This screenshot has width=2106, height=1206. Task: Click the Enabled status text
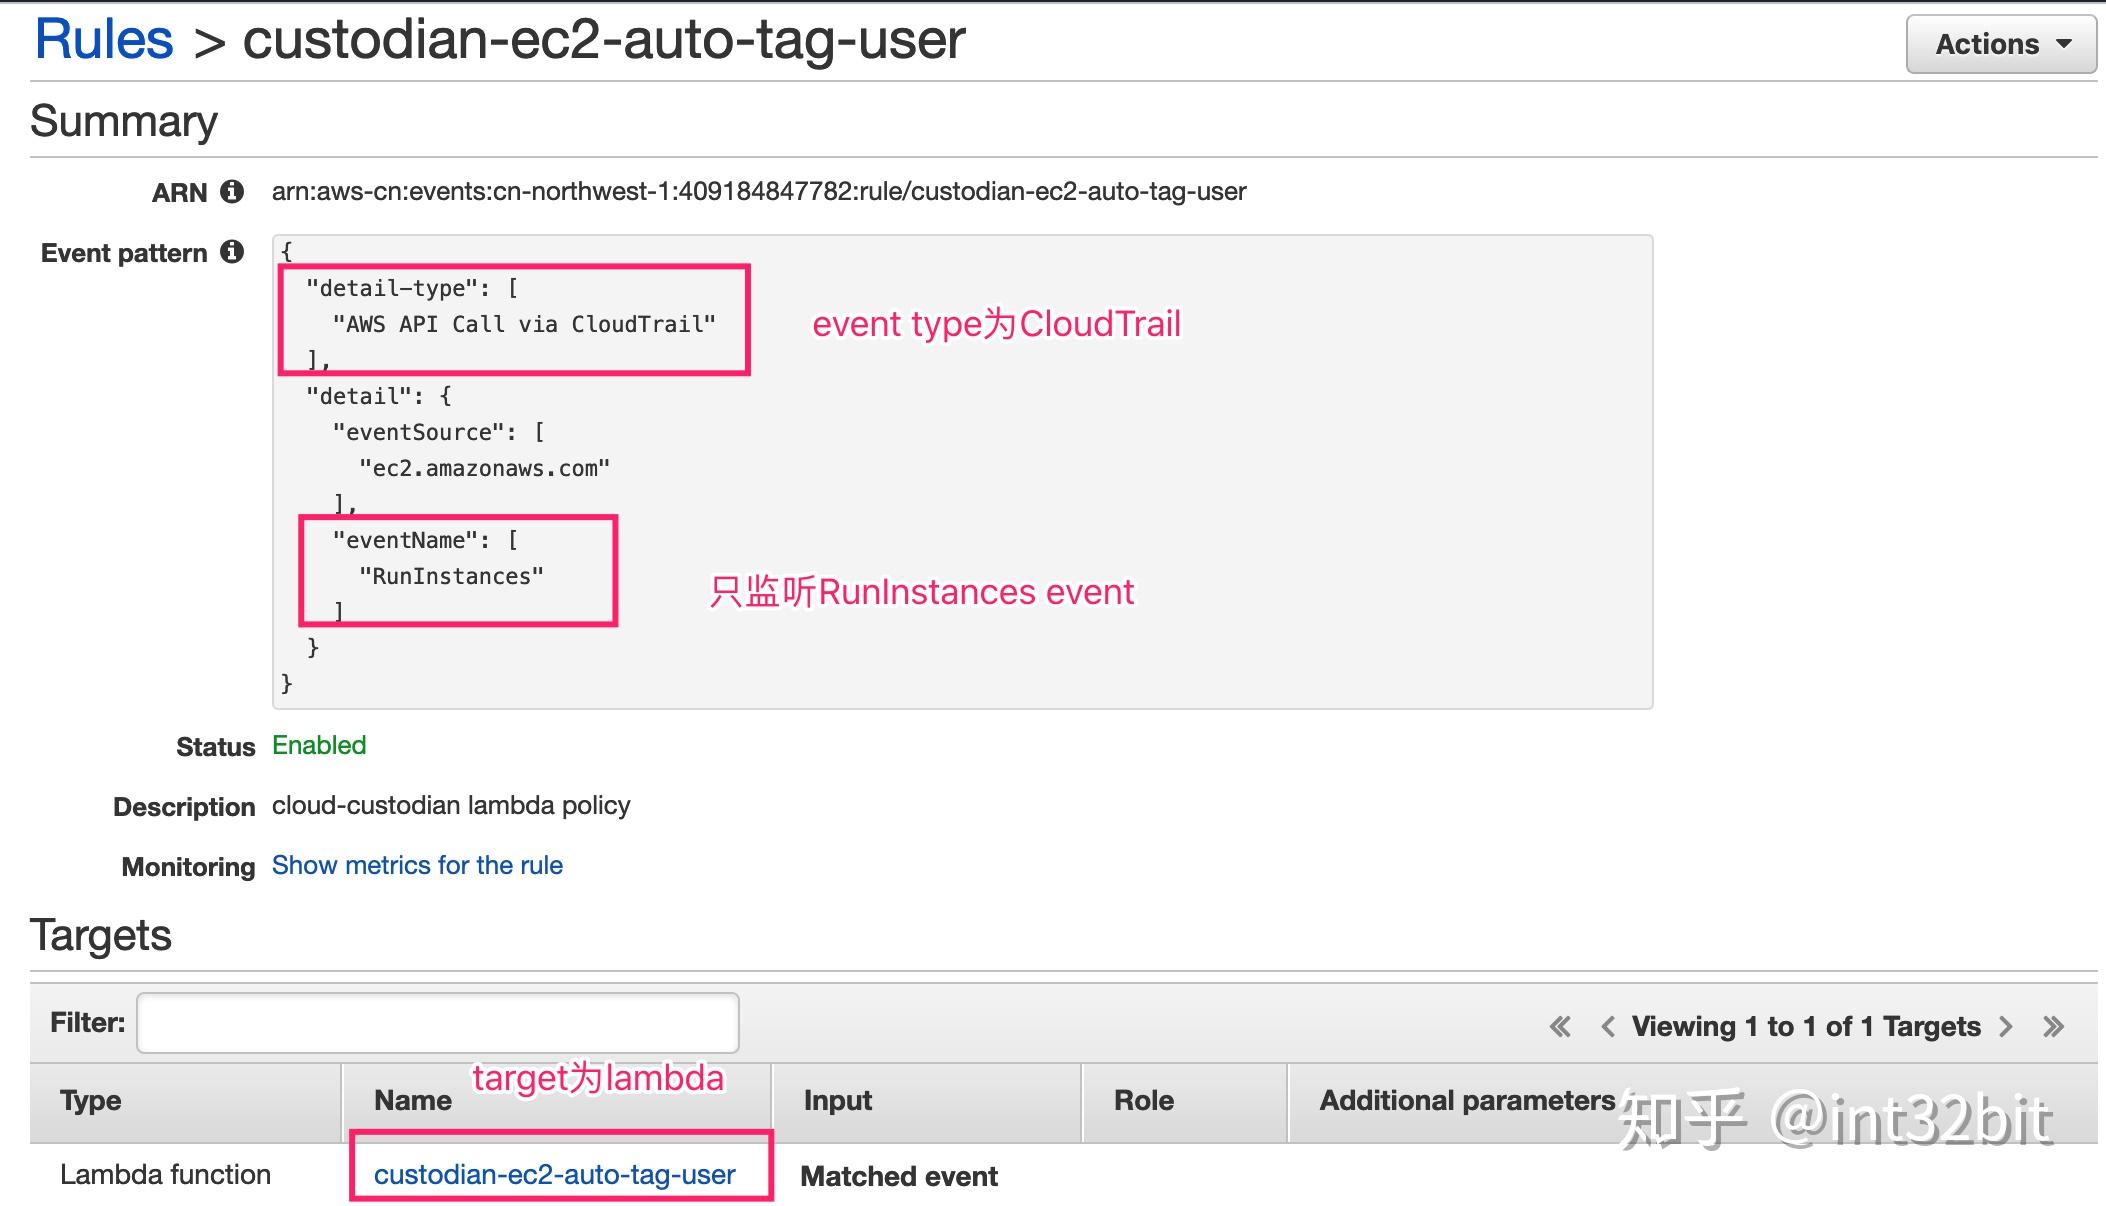[x=318, y=745]
